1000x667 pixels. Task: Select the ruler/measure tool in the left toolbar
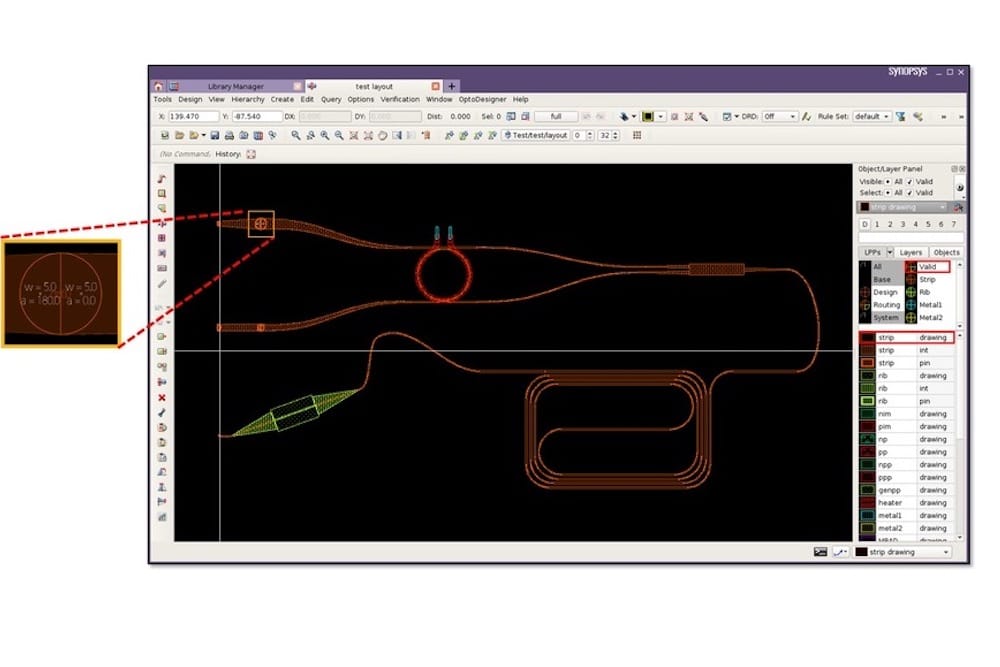coord(163,283)
